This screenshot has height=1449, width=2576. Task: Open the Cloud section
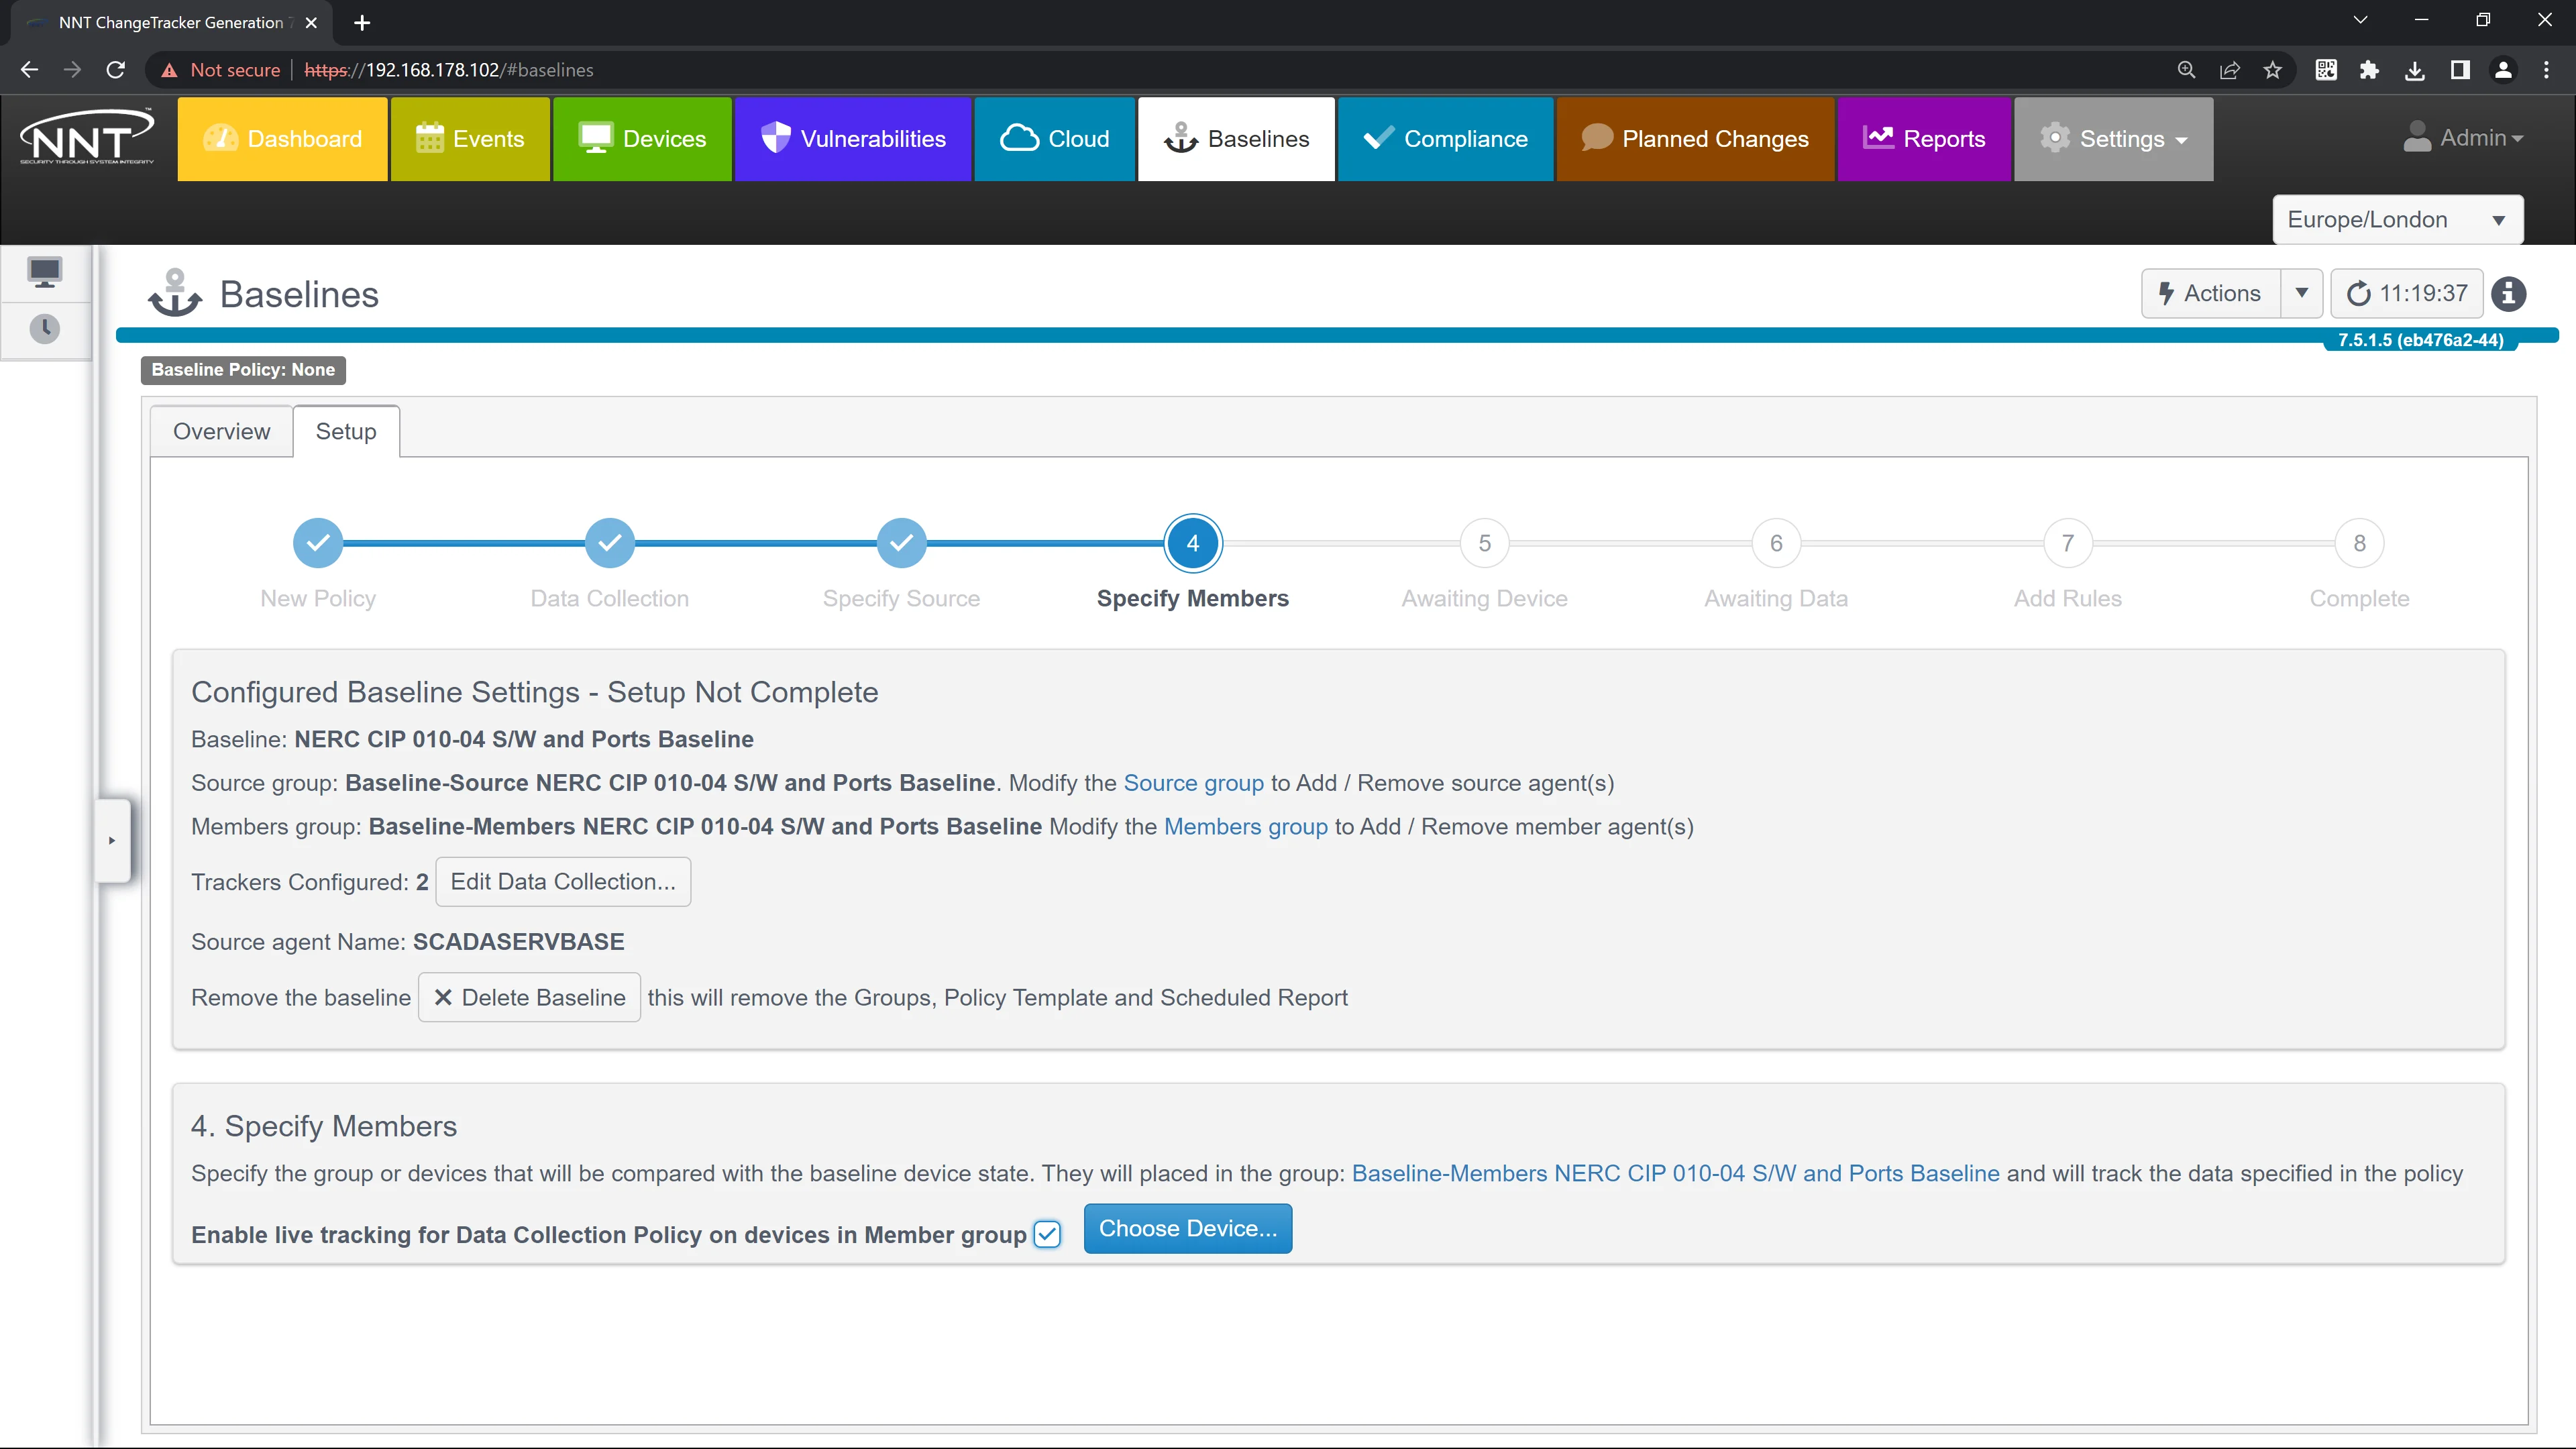coord(1054,139)
